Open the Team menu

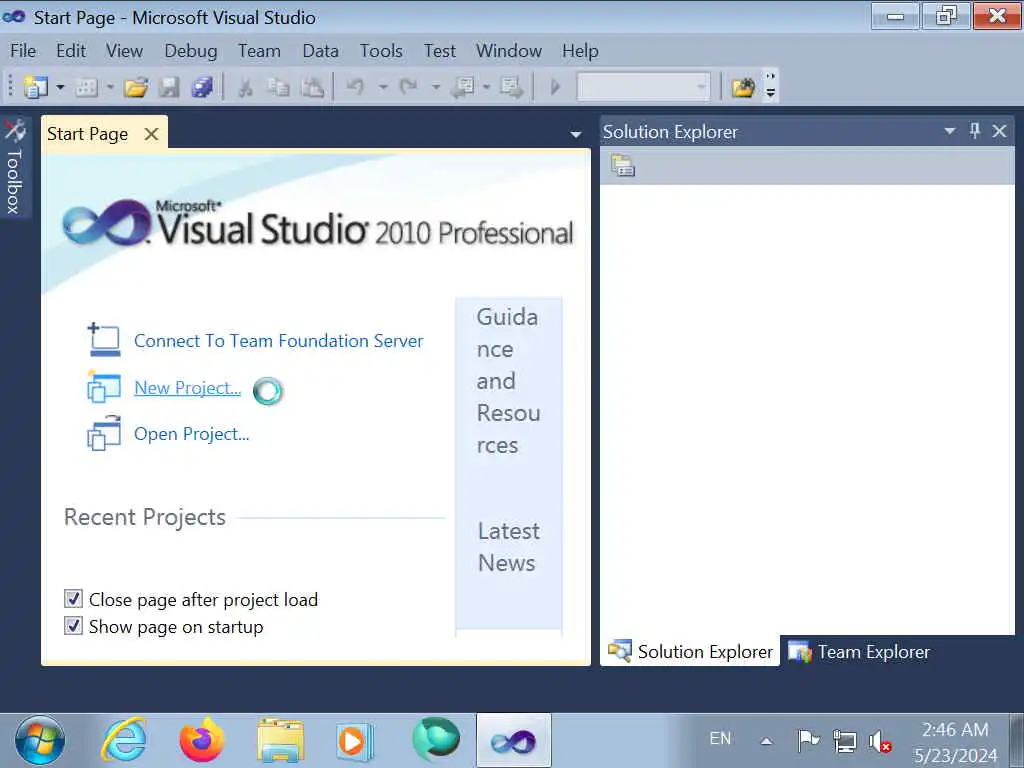(x=259, y=51)
